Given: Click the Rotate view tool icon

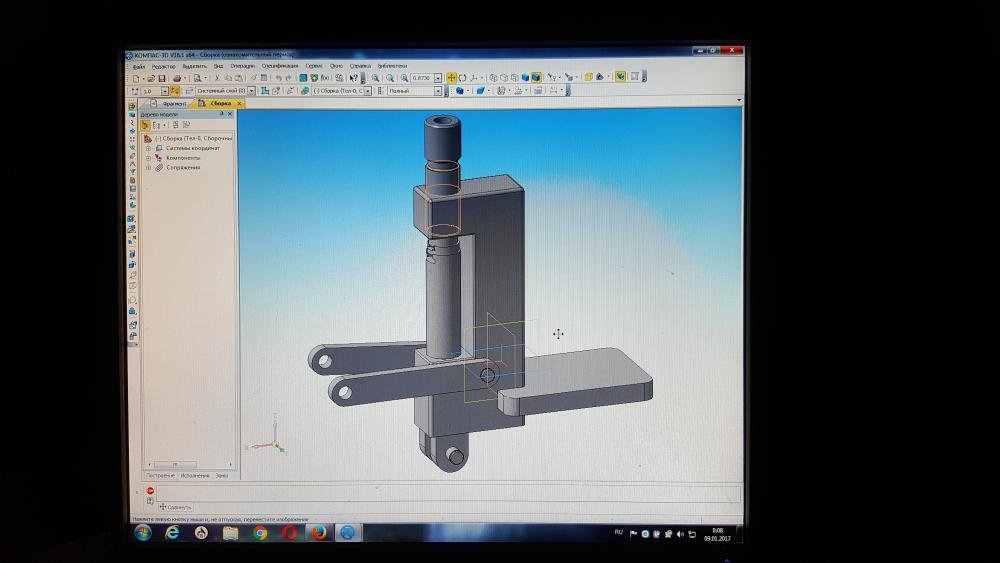Looking at the screenshot, I should pos(463,77).
